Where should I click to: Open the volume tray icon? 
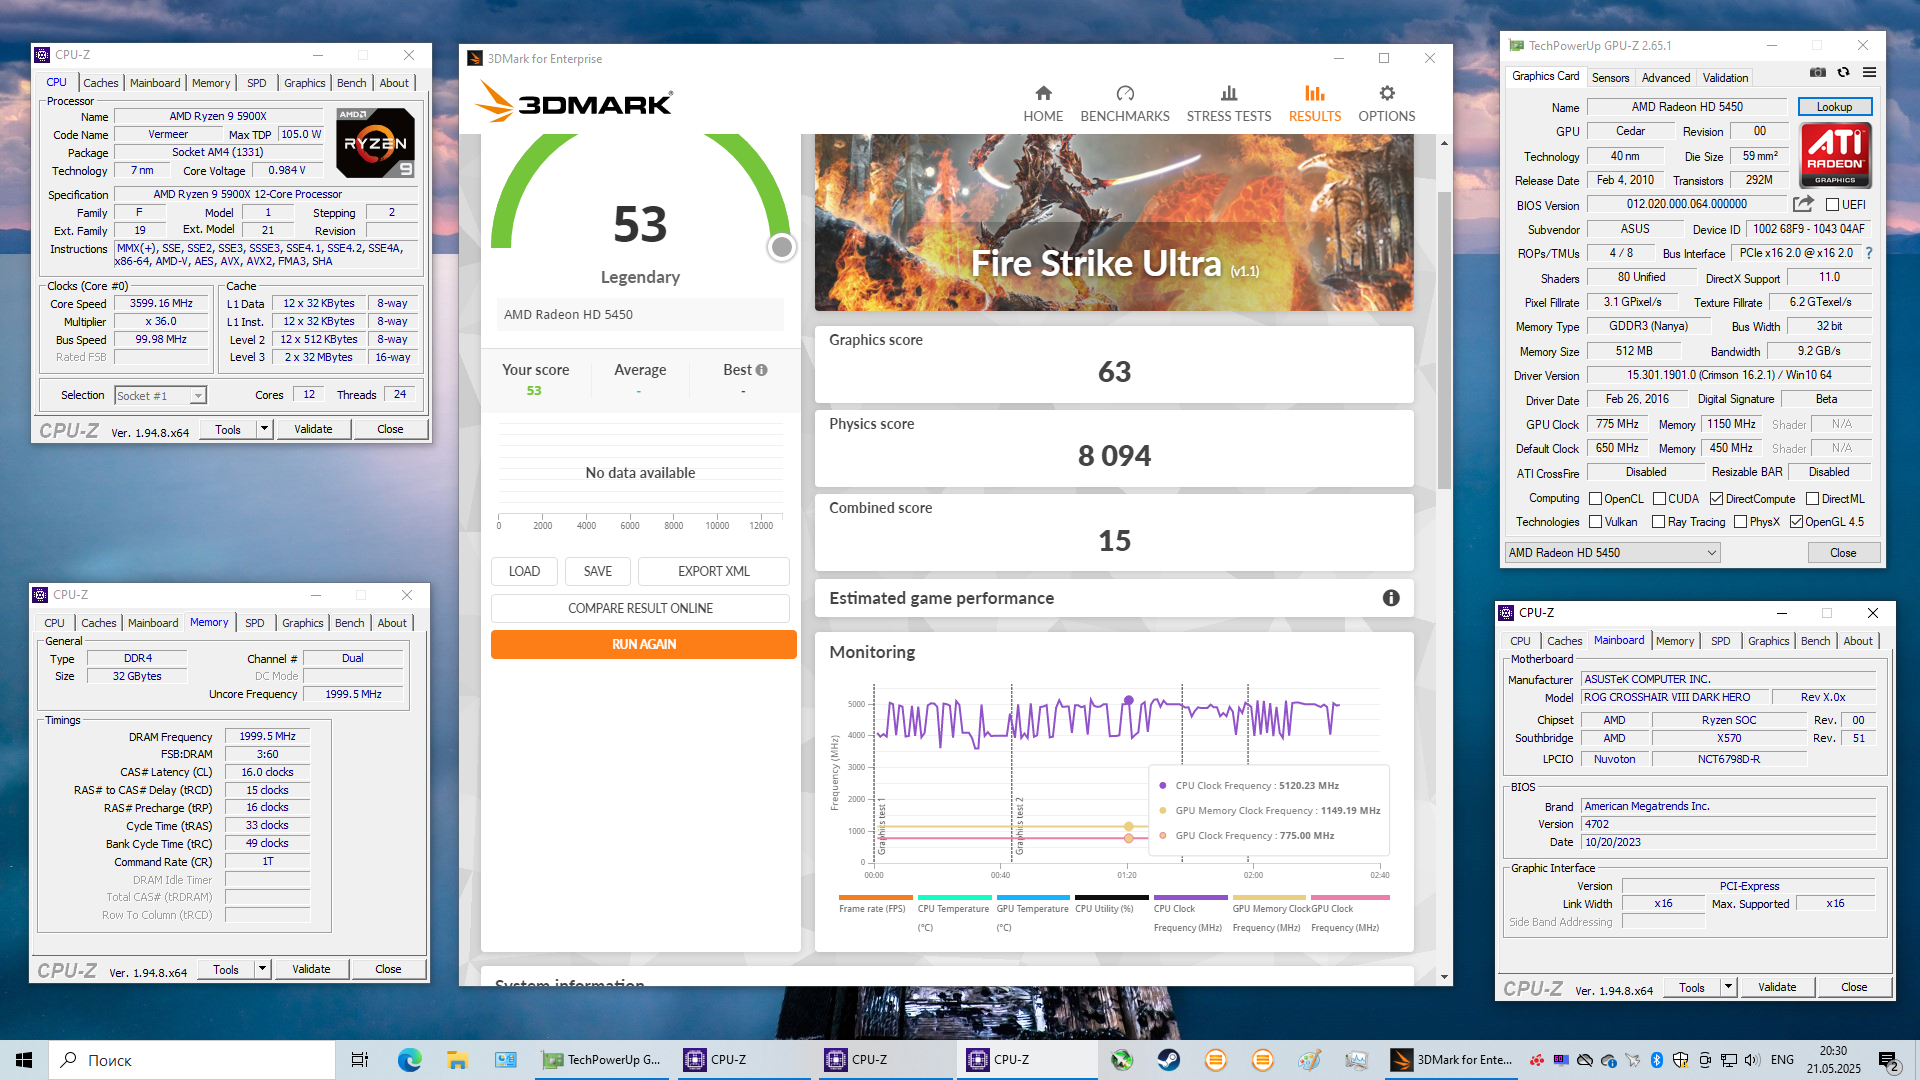[1751, 1060]
